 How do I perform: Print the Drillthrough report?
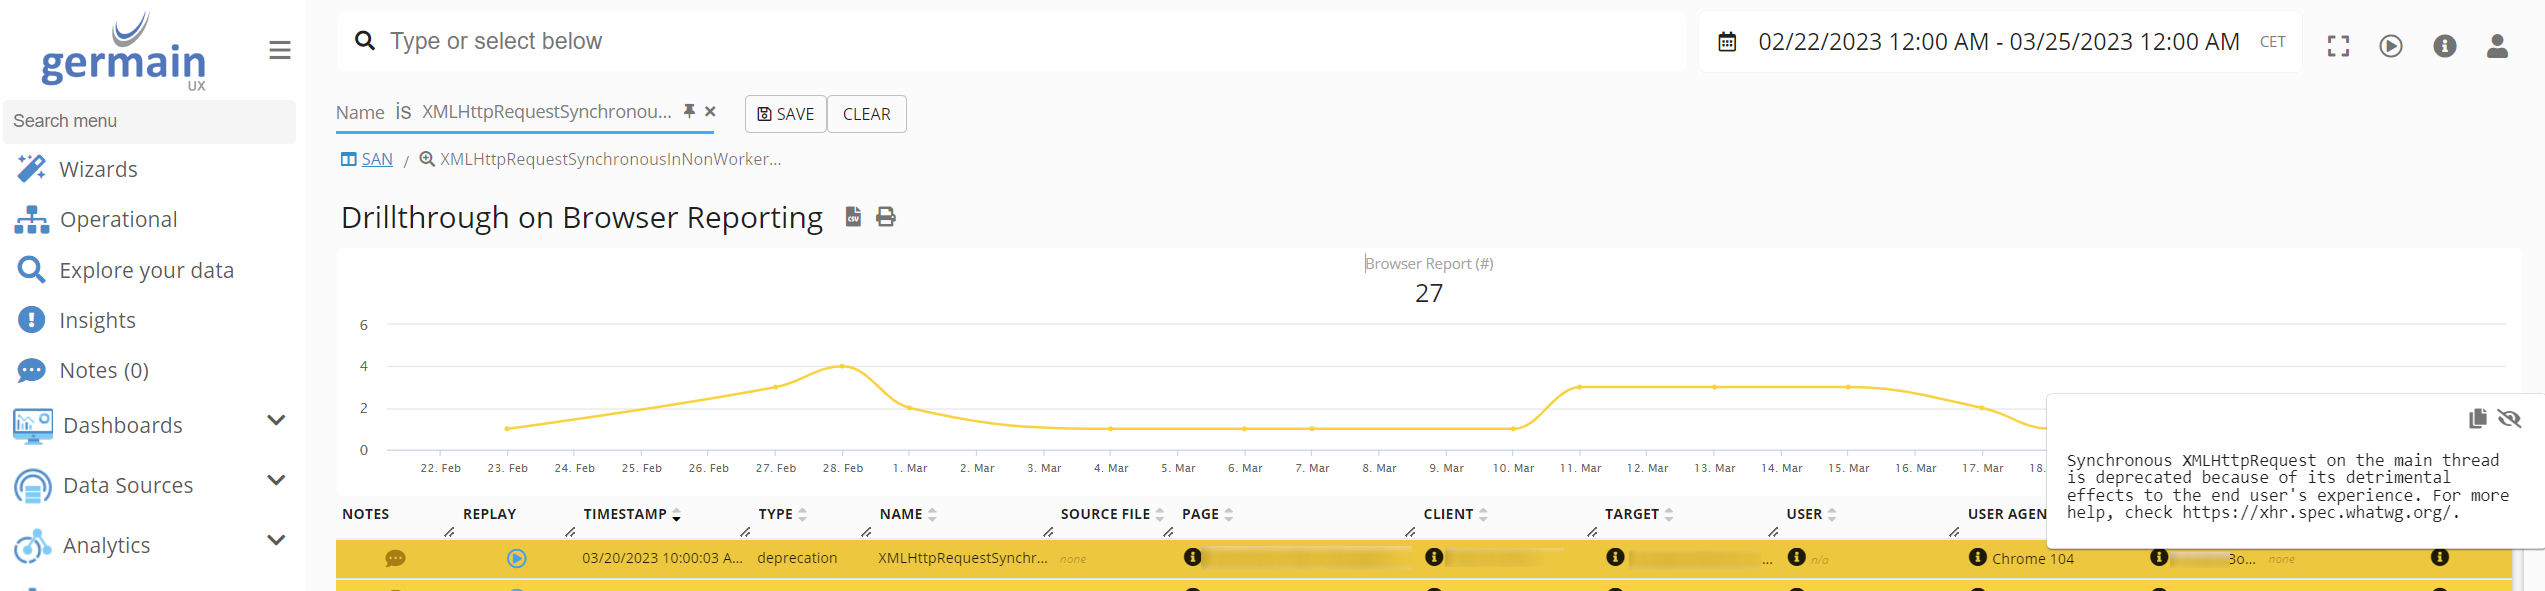click(x=886, y=217)
